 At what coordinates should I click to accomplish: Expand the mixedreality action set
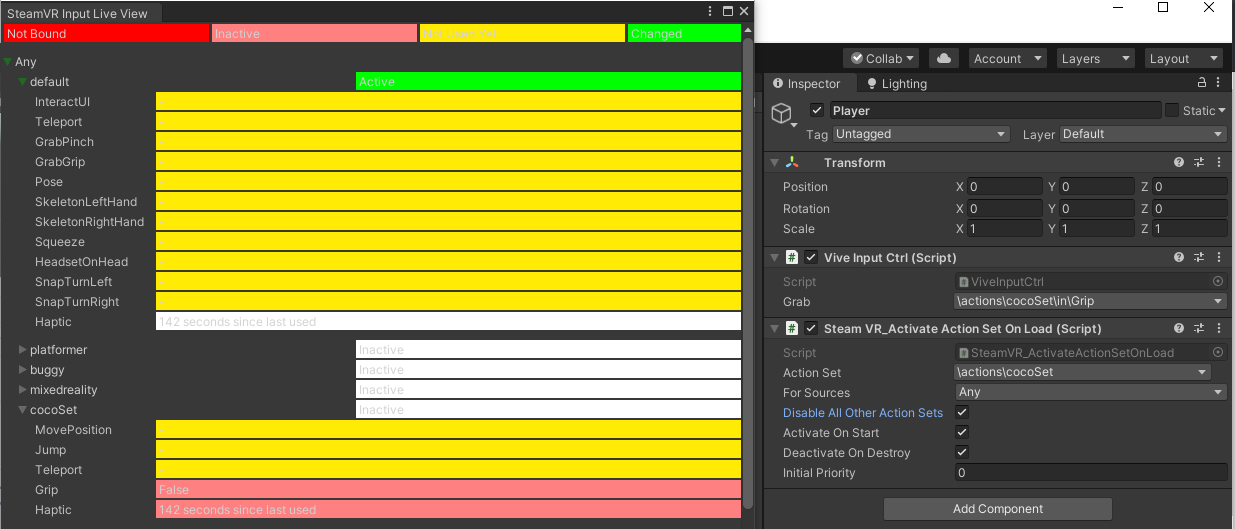point(22,390)
